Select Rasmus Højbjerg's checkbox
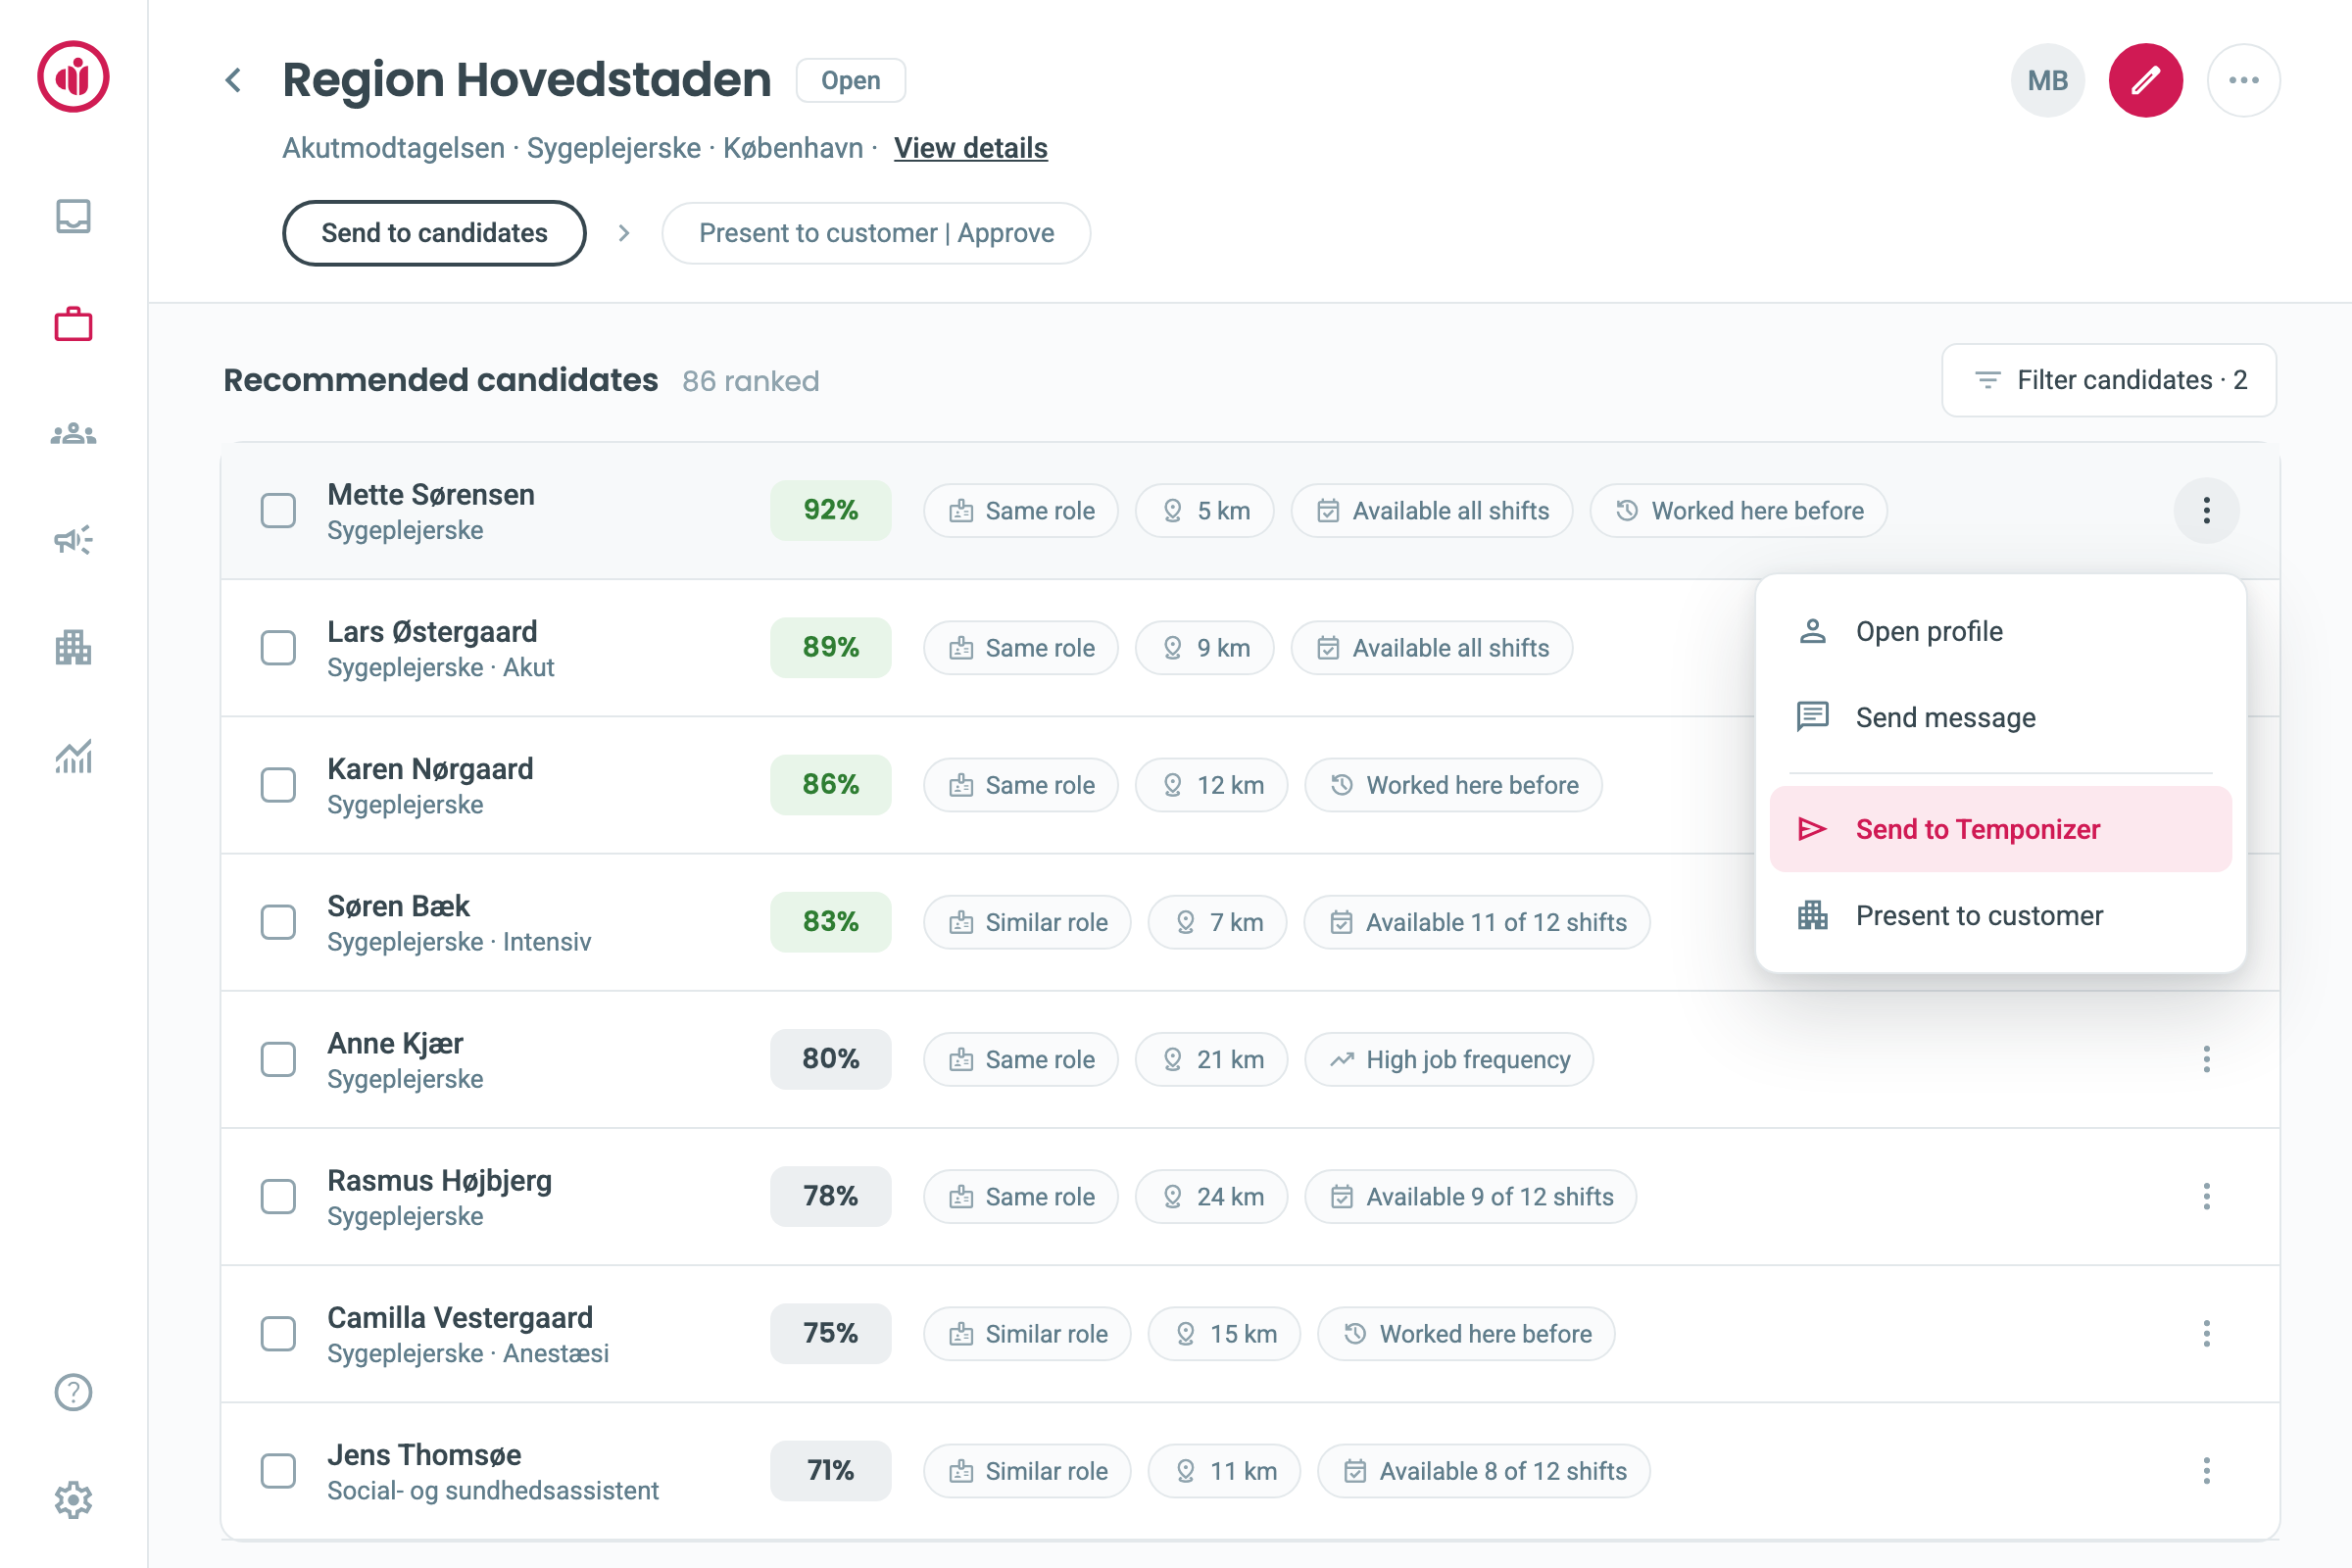The width and height of the screenshot is (2352, 1568). [x=278, y=1196]
